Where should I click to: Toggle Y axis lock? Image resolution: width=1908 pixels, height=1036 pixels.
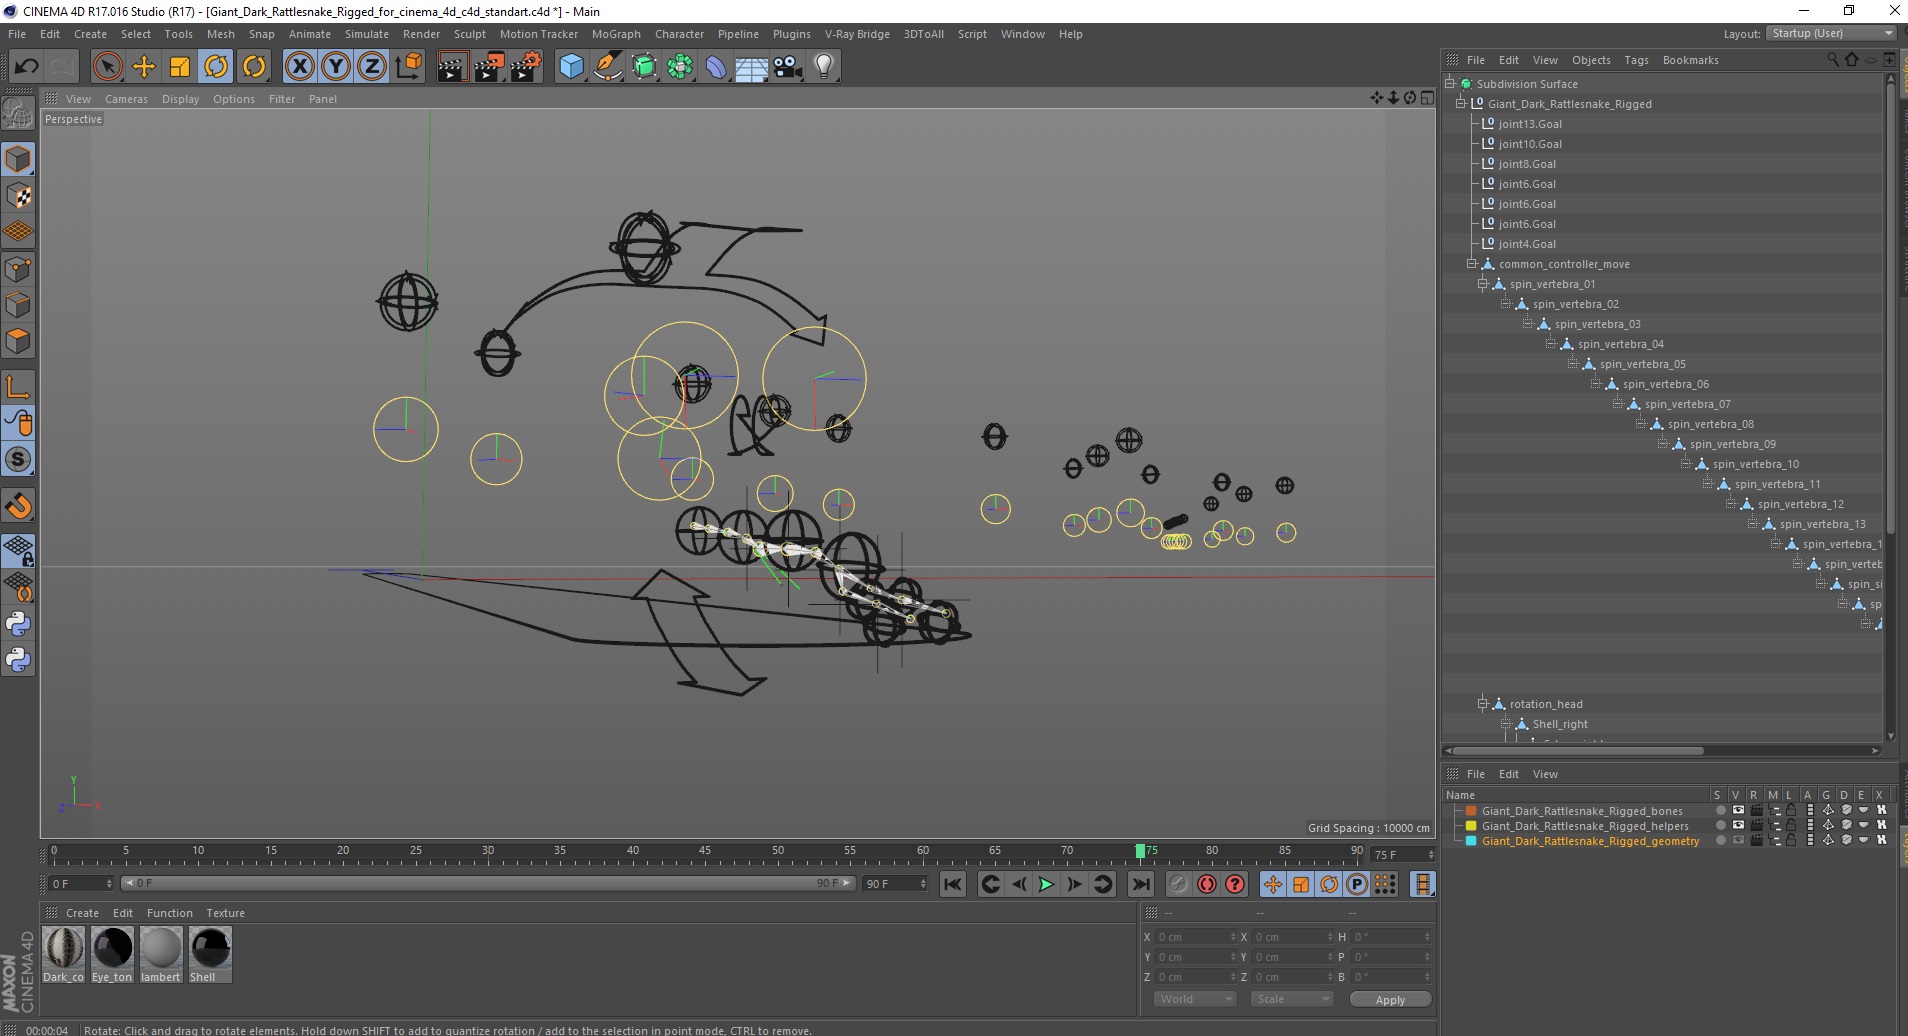coord(335,67)
